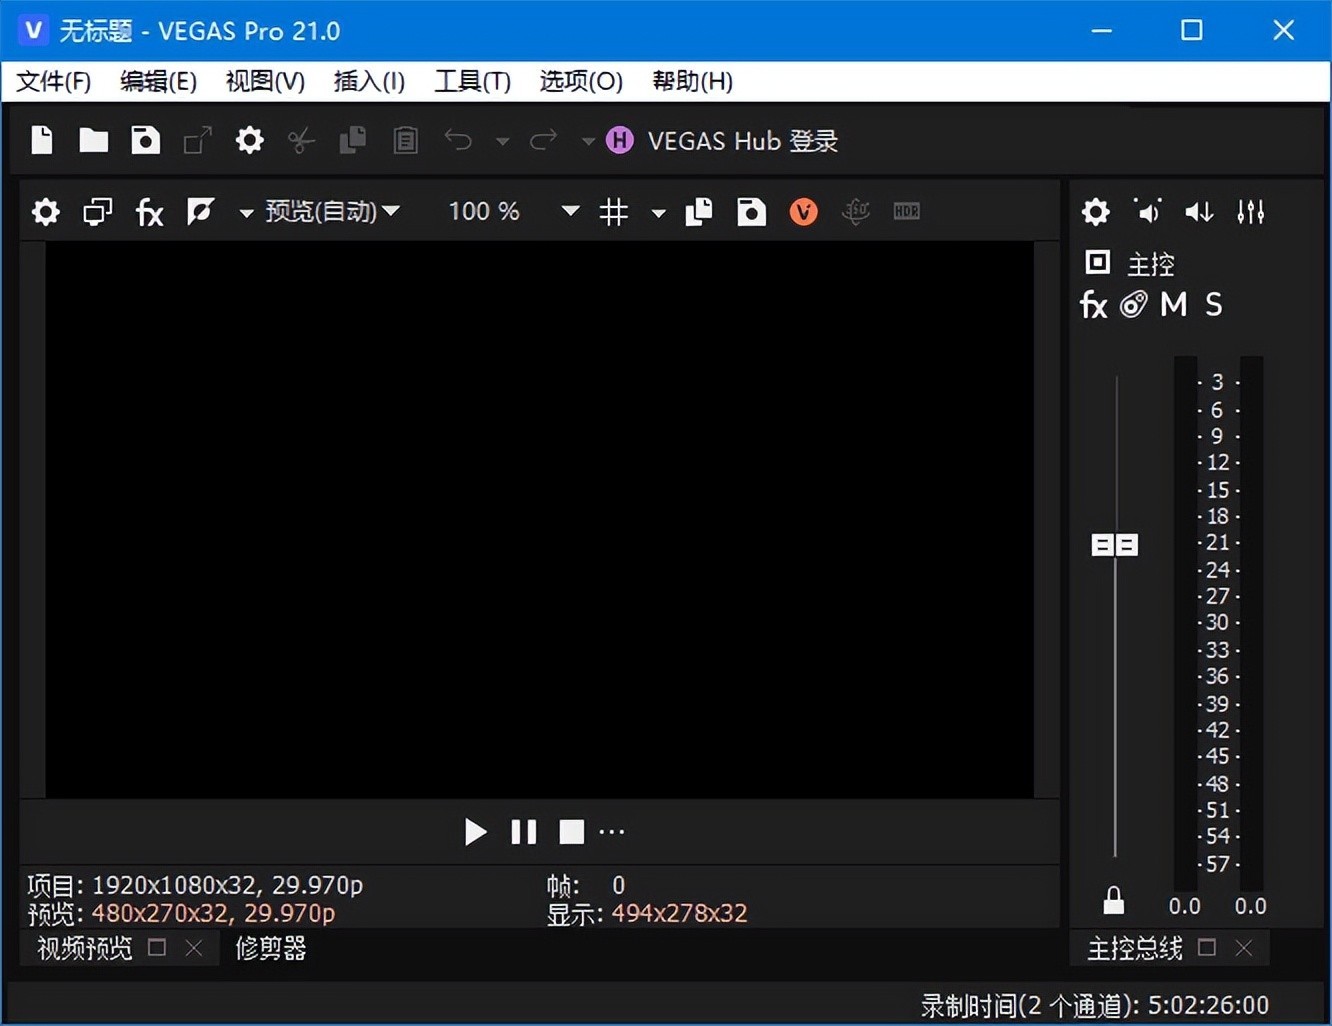
Task: Open project properties gear in main toolbar
Action: (249, 141)
